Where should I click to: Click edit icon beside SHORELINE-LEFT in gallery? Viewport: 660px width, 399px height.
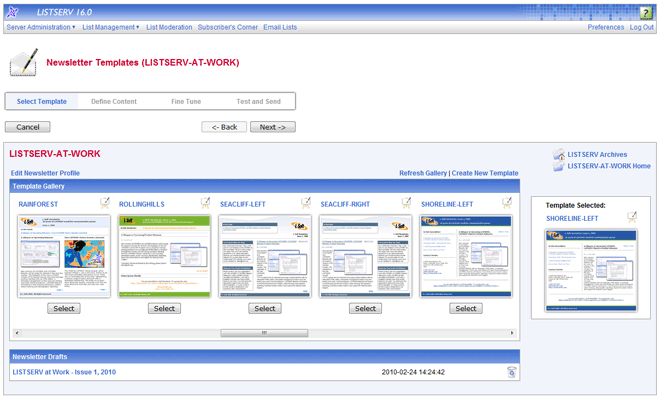pos(507,203)
